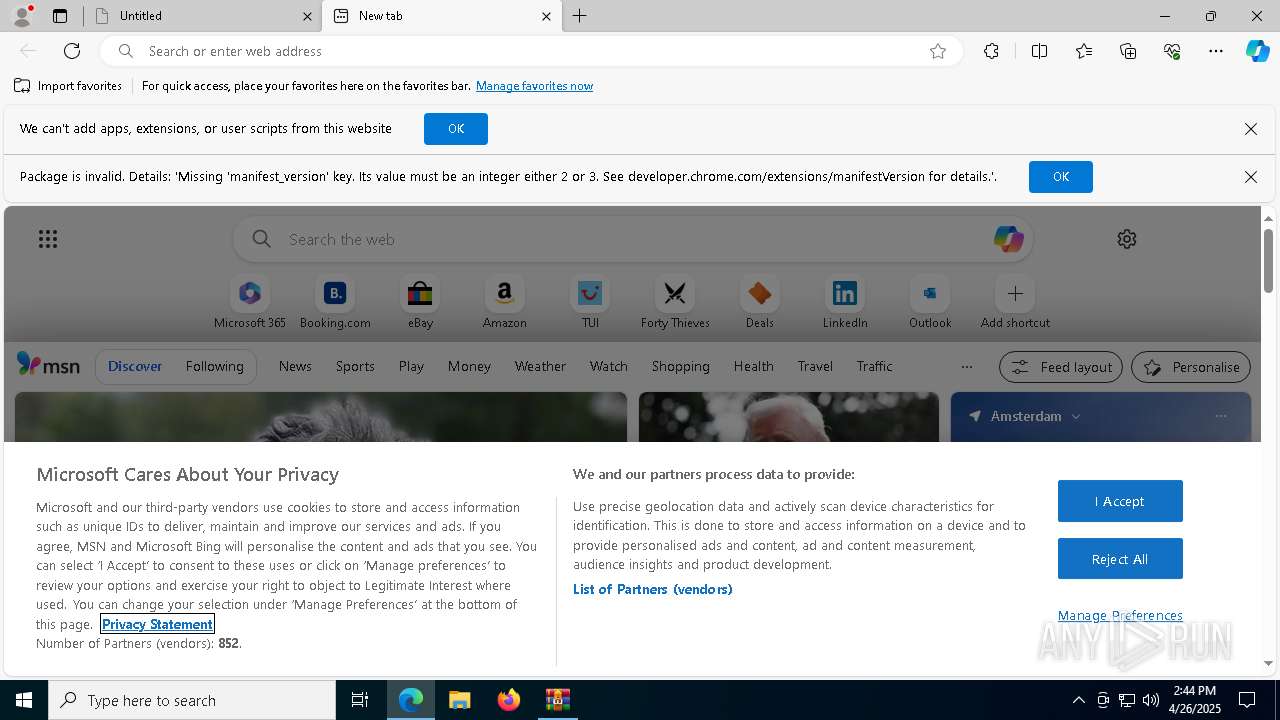This screenshot has height=720, width=1280.
Task: Open a new browser tab
Action: (579, 16)
